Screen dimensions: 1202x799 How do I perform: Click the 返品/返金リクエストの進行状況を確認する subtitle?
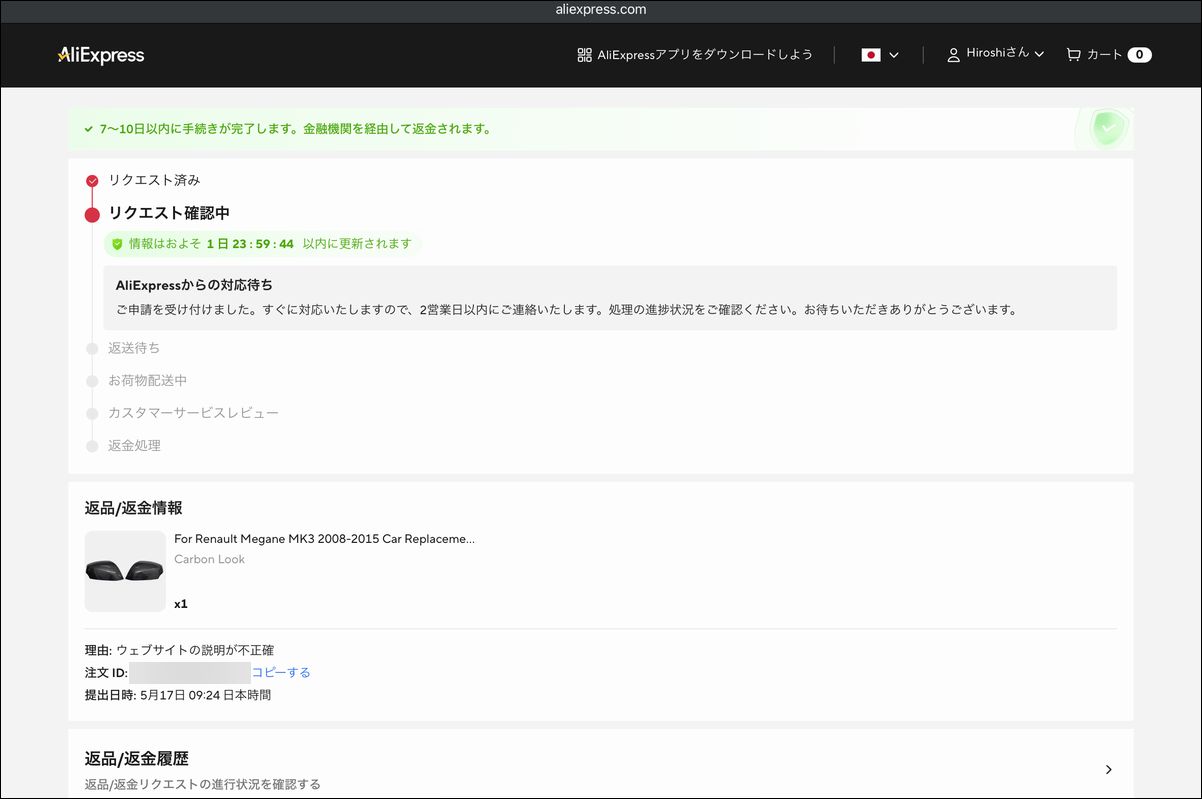203,784
